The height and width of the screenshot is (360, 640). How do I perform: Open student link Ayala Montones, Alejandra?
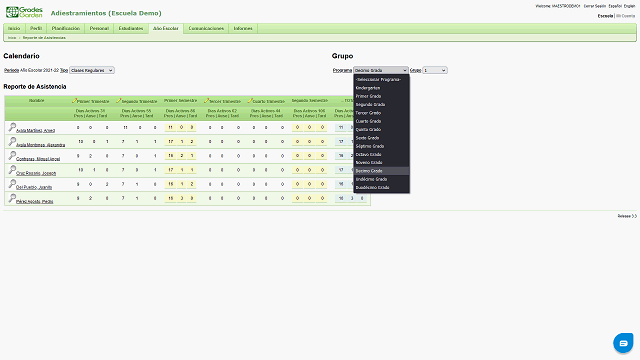(x=40, y=145)
